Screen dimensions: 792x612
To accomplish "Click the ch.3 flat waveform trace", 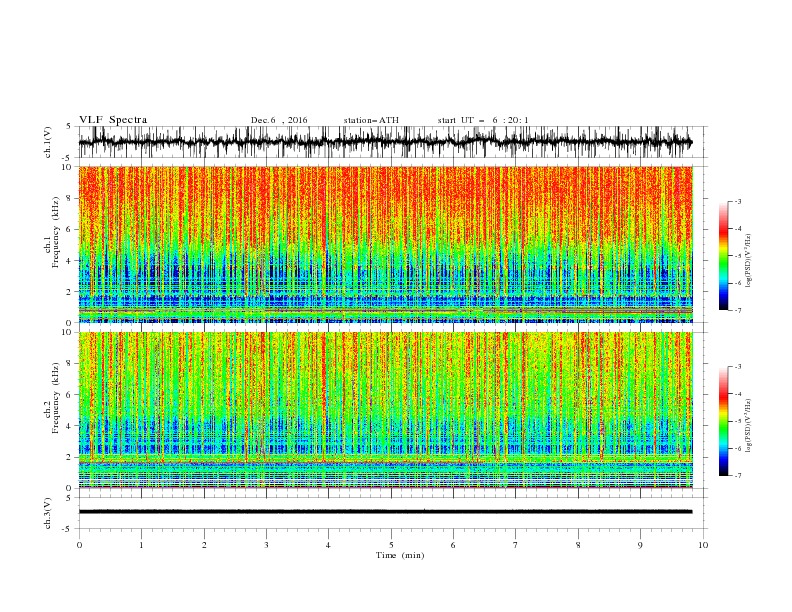I will [x=385, y=512].
